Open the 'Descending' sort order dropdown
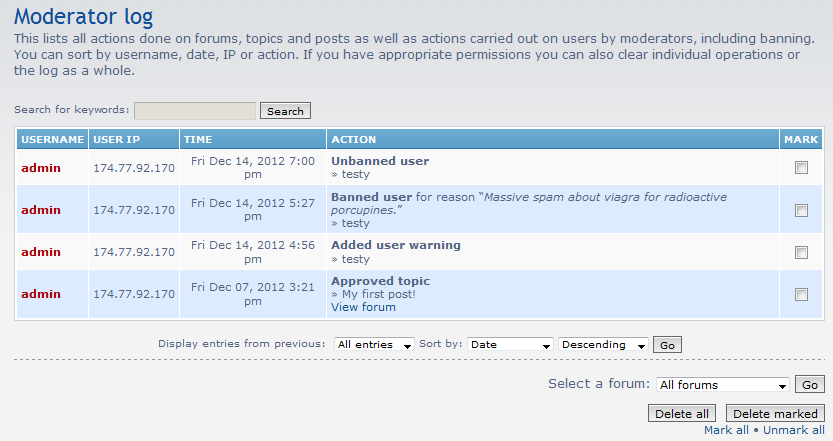 coord(603,345)
